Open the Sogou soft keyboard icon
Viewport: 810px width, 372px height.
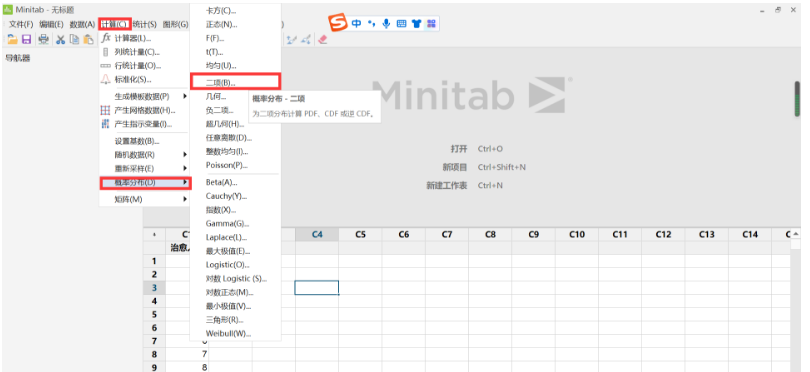401,24
